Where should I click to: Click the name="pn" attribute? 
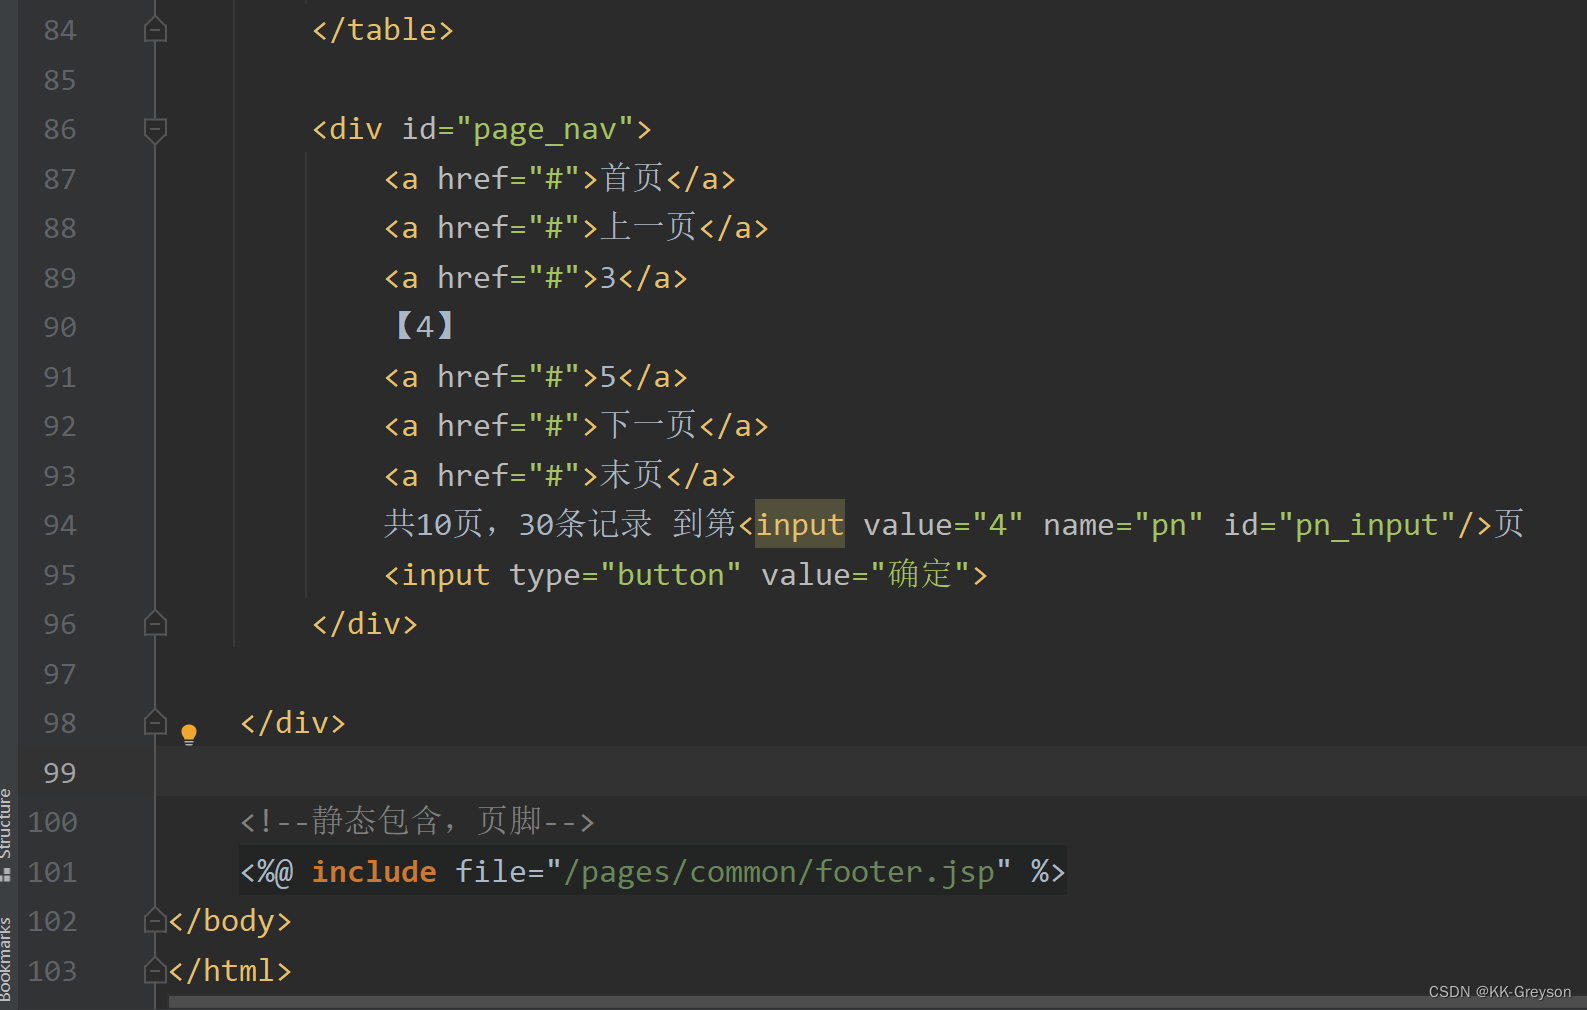[x=1123, y=524]
